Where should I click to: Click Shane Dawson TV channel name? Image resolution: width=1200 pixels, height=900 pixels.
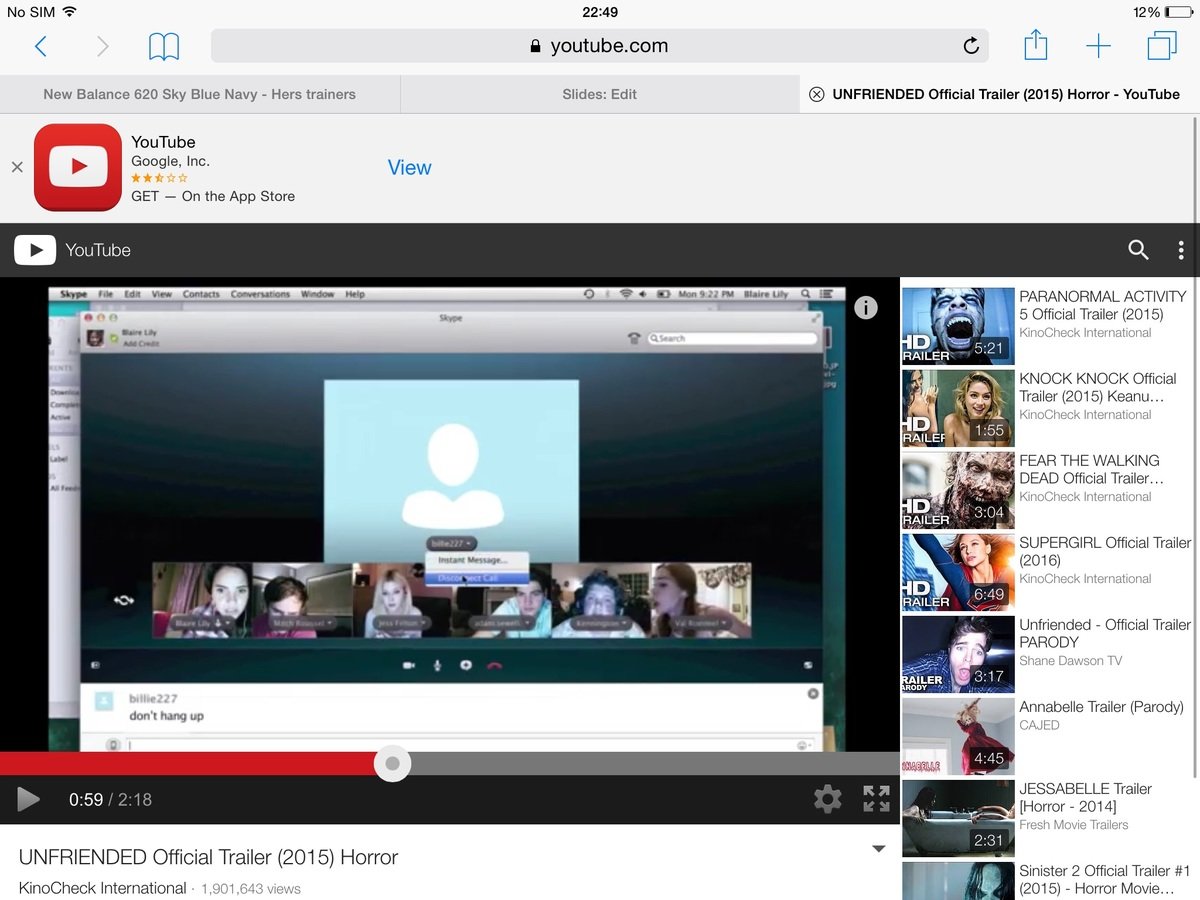click(1070, 661)
